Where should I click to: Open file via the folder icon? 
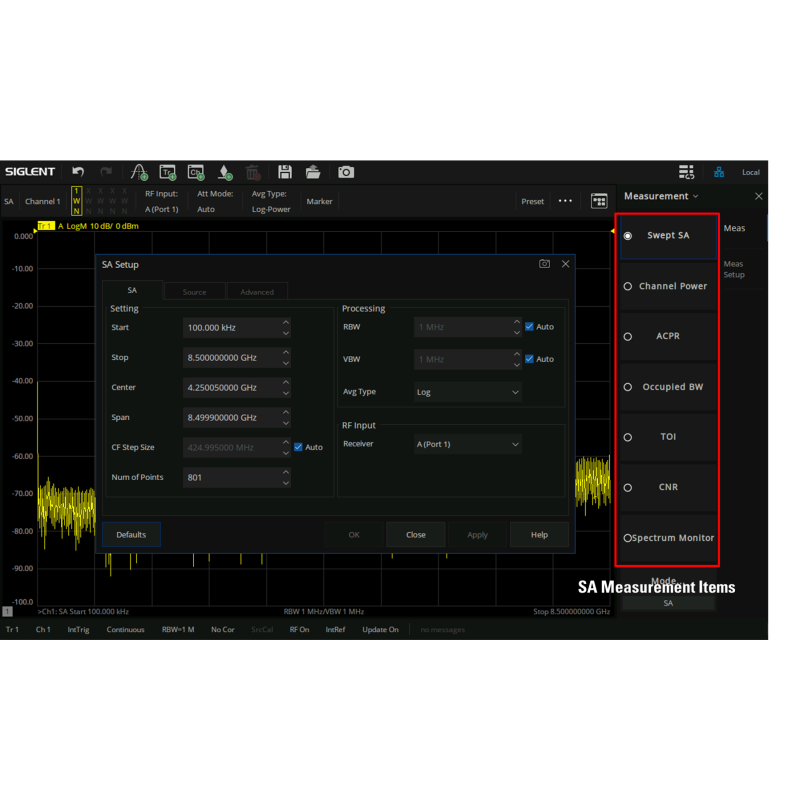313,172
